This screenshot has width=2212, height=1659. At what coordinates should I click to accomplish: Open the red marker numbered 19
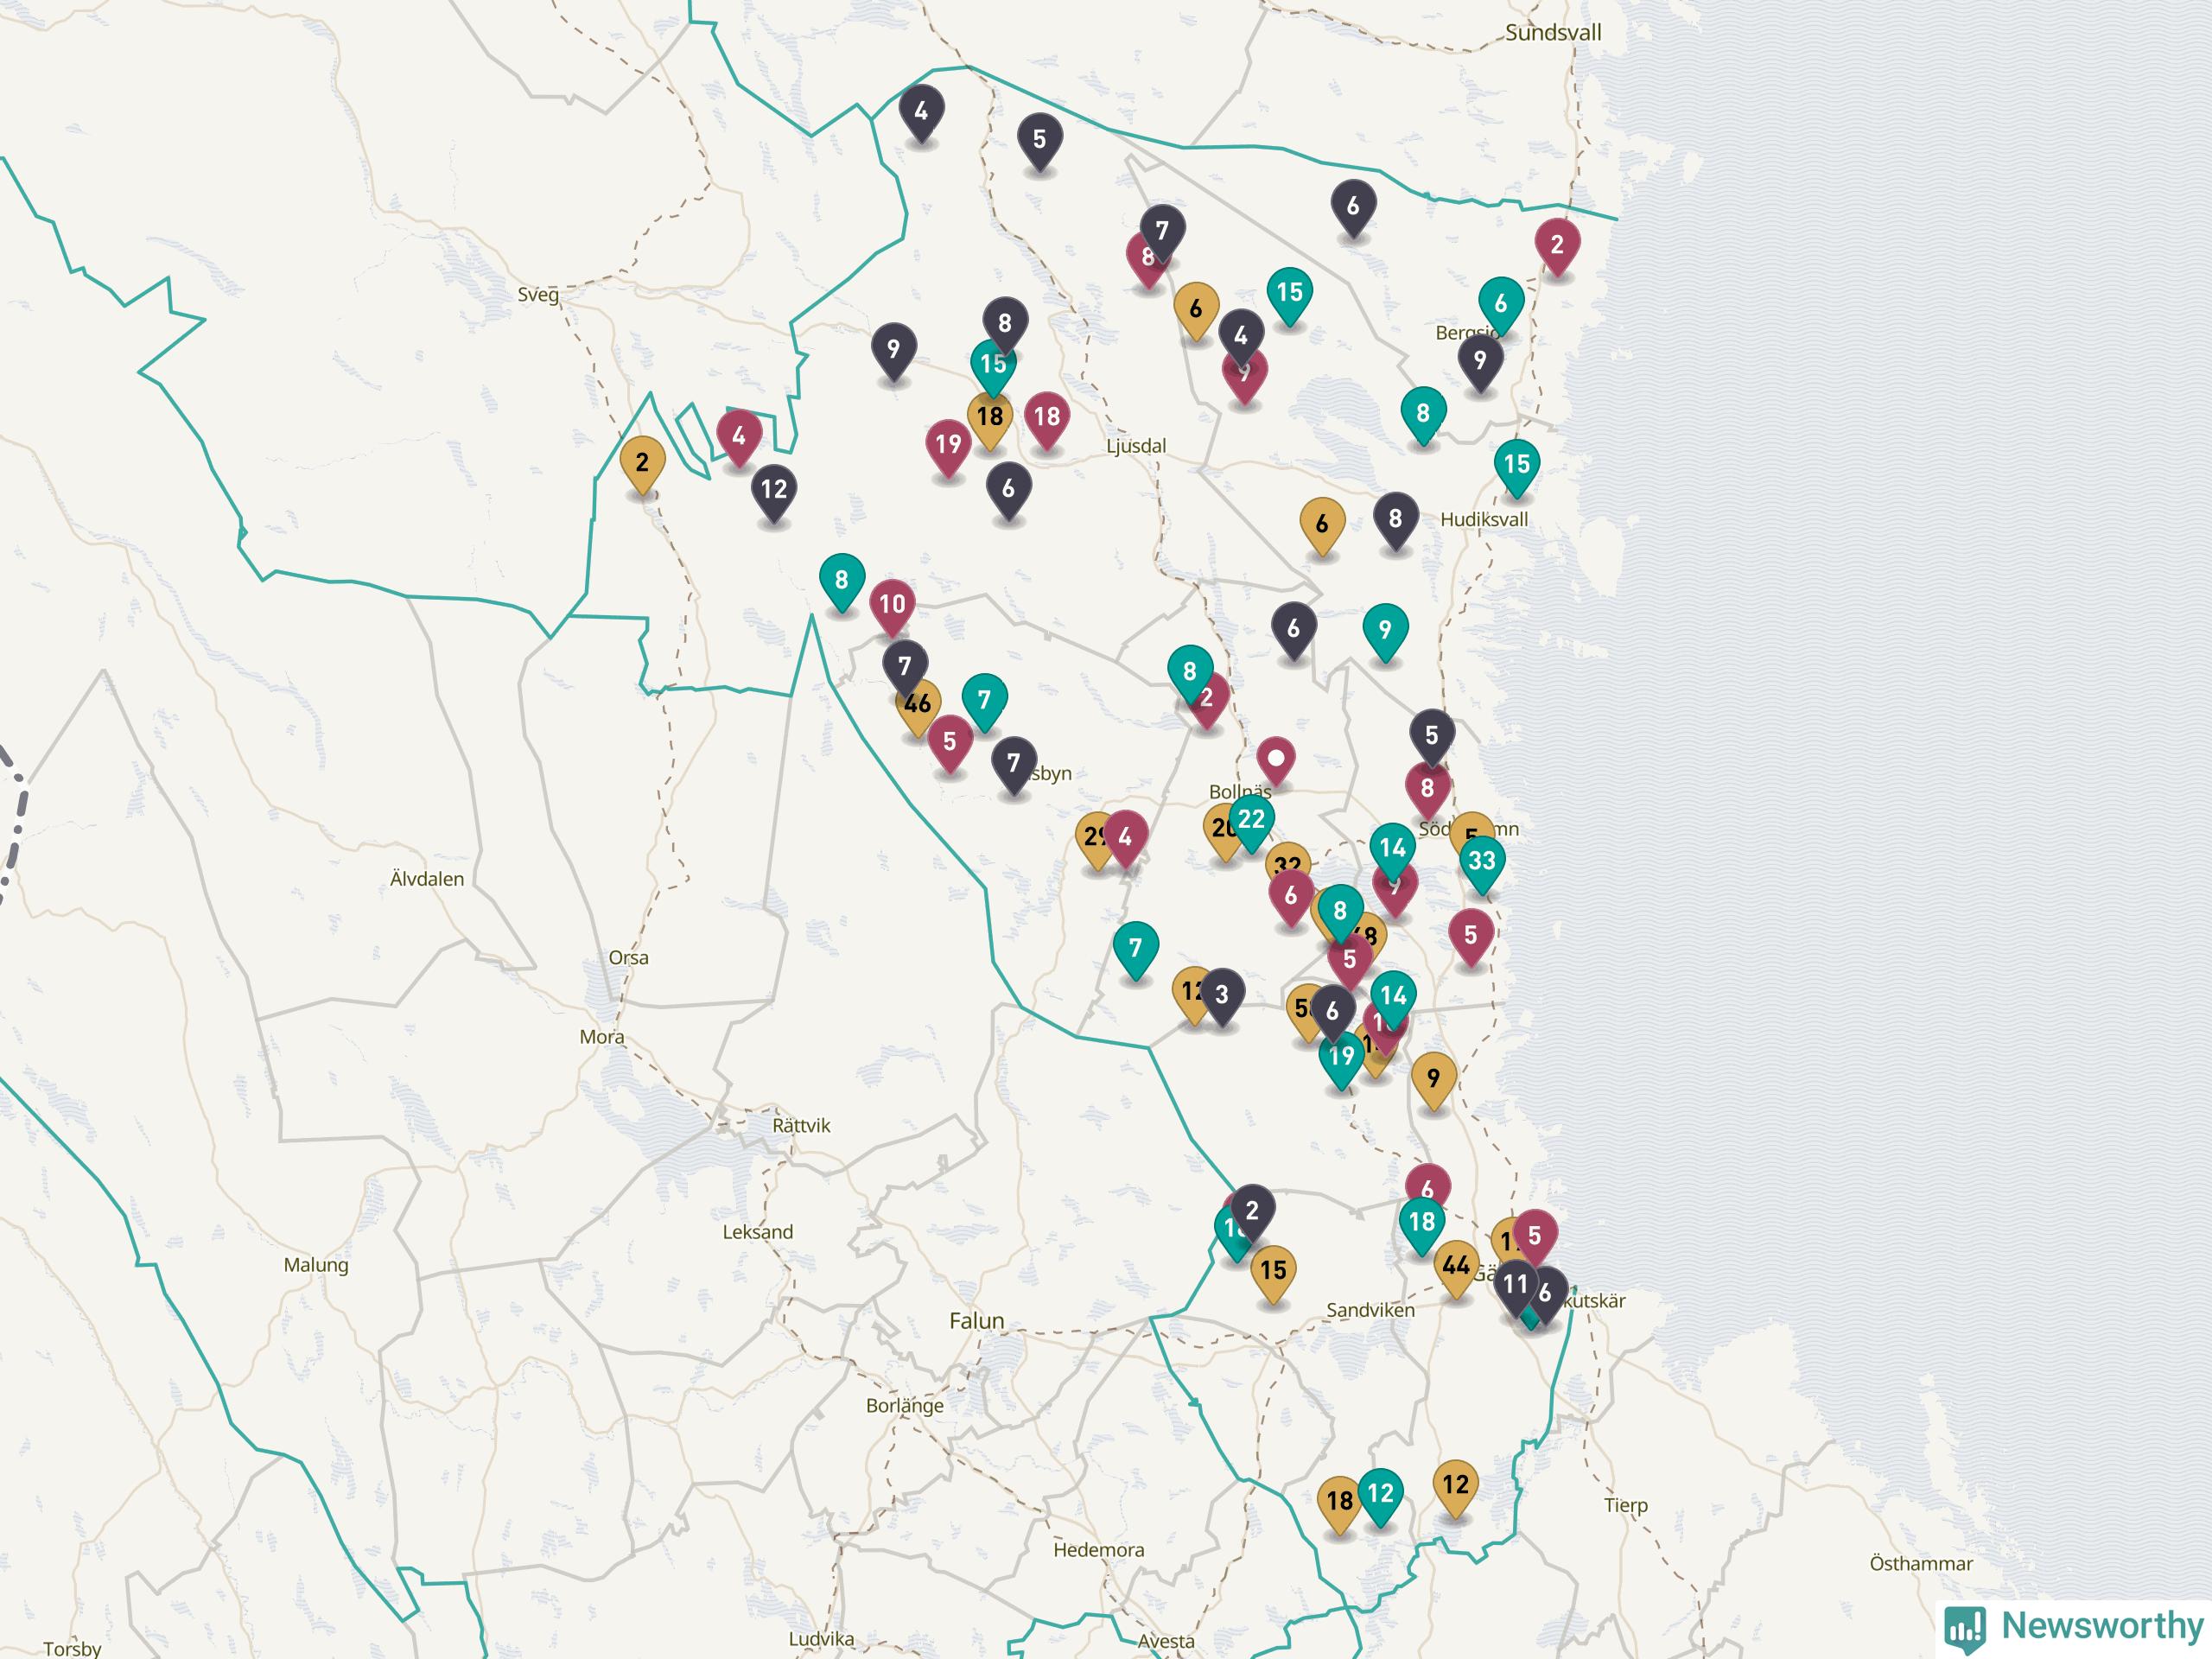coord(948,444)
